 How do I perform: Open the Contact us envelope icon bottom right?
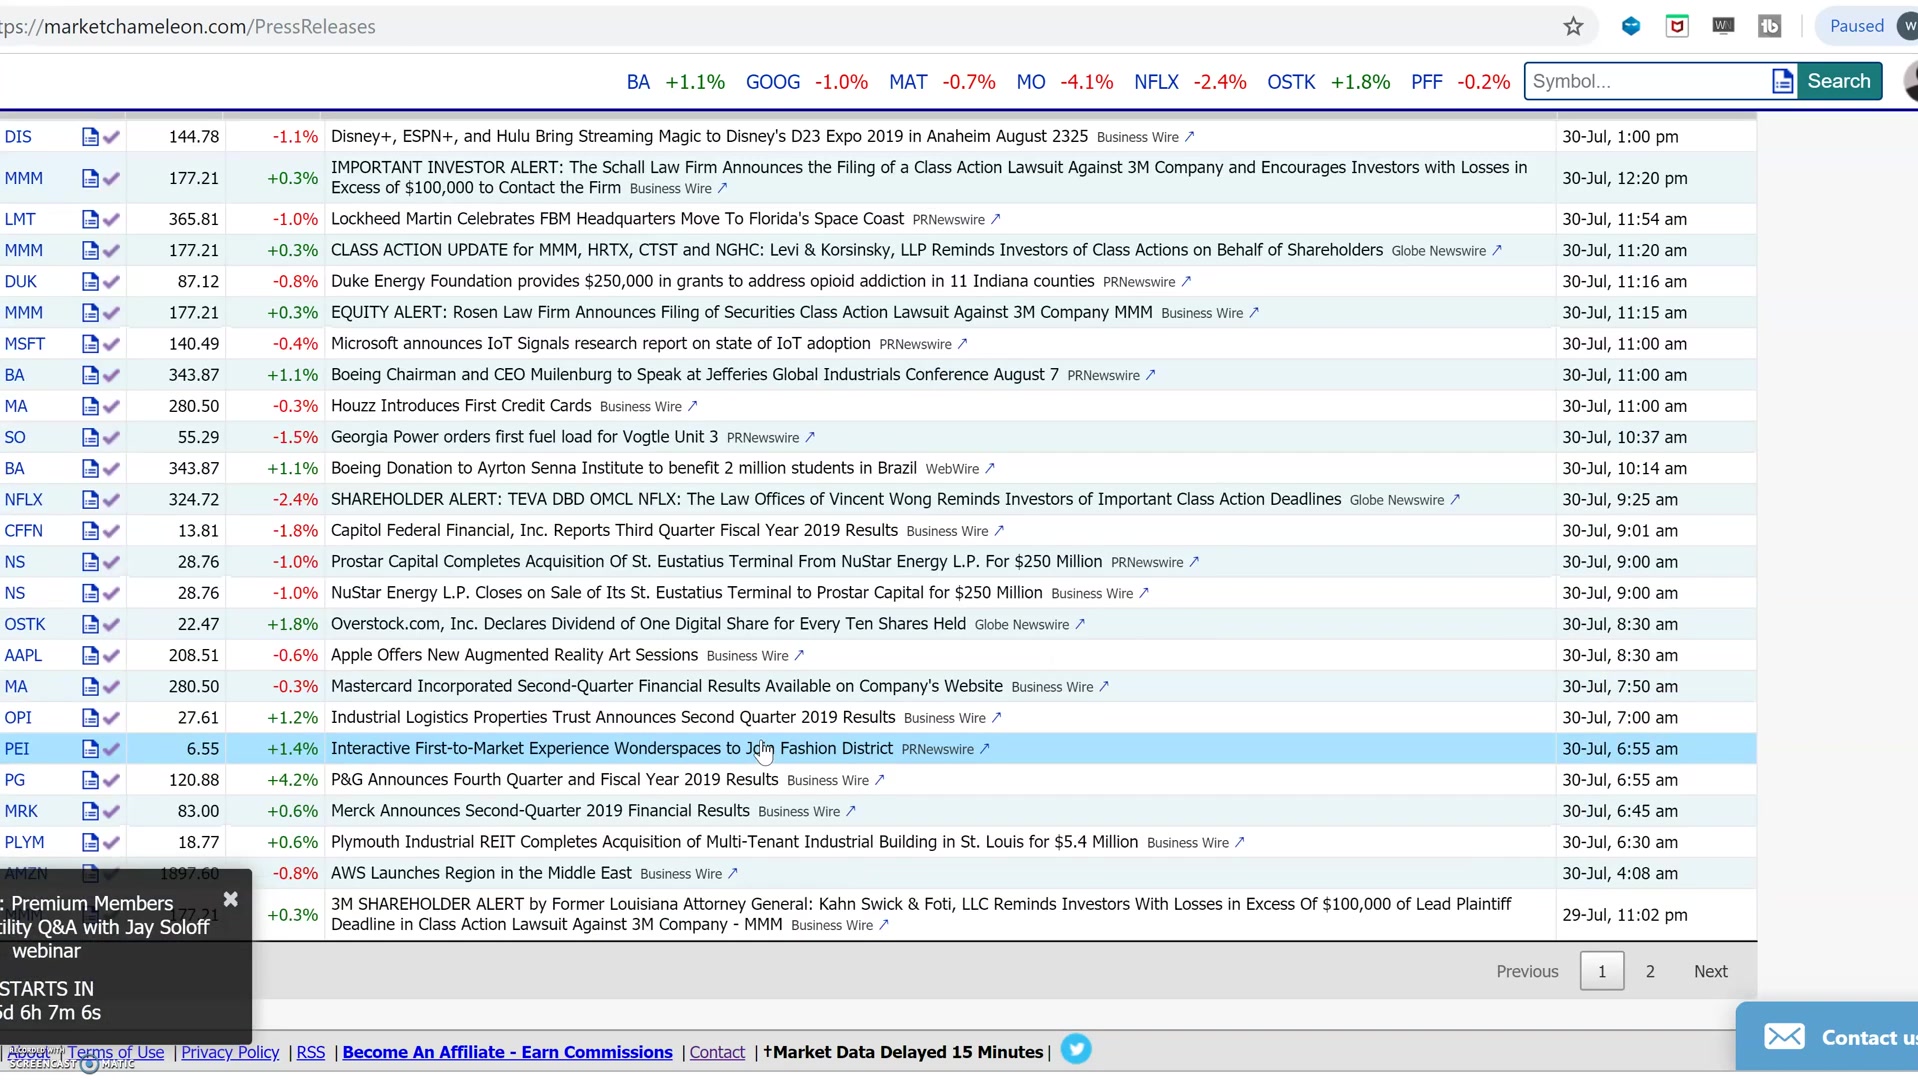point(1786,1036)
